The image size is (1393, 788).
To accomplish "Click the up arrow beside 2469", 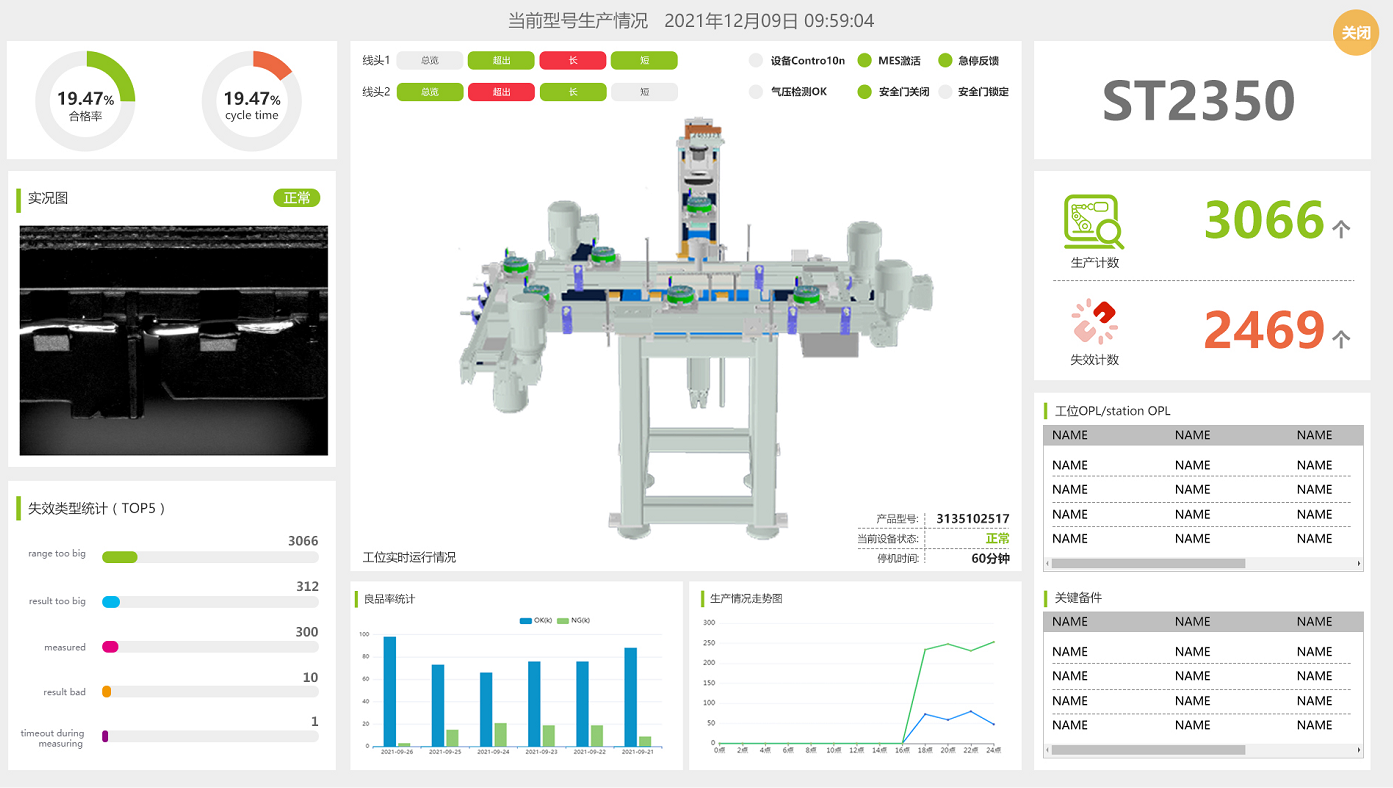I will click(x=1341, y=339).
